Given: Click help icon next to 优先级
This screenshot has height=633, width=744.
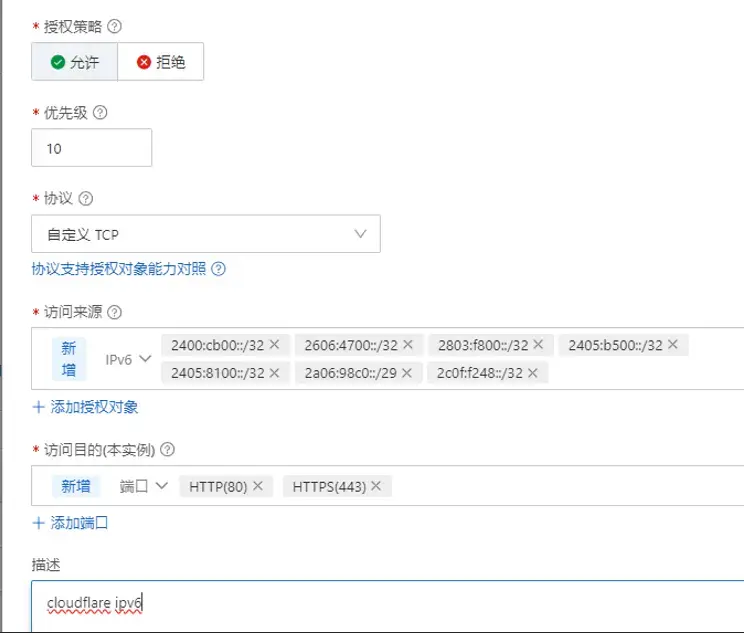Looking at the screenshot, I should (99, 113).
